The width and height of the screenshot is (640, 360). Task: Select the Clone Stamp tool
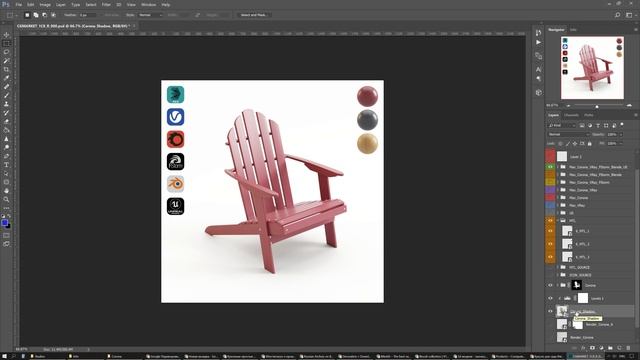tap(6, 104)
